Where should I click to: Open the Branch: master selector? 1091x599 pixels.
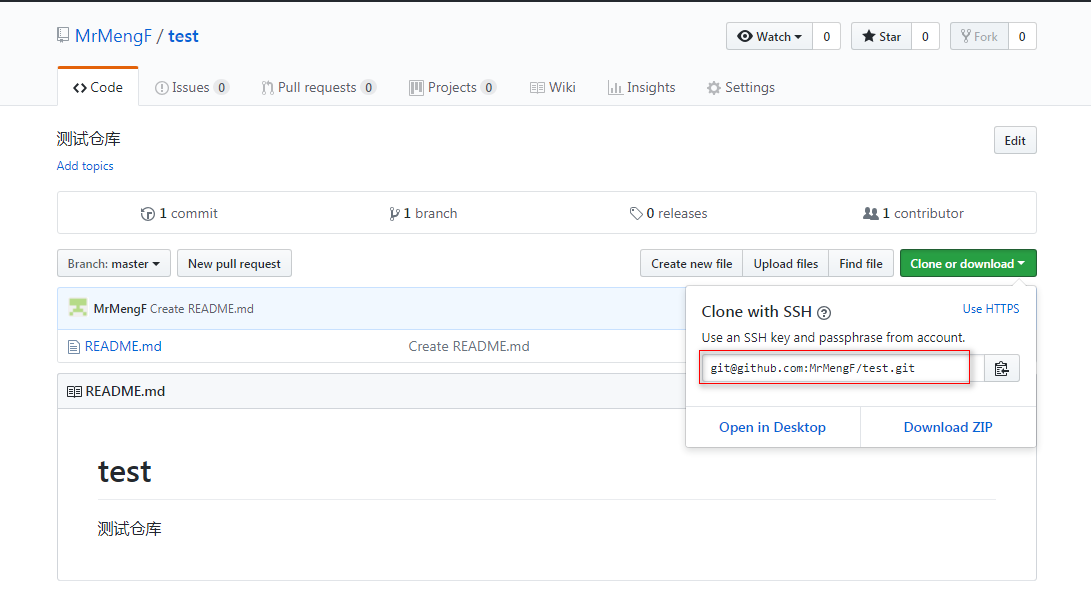[114, 264]
